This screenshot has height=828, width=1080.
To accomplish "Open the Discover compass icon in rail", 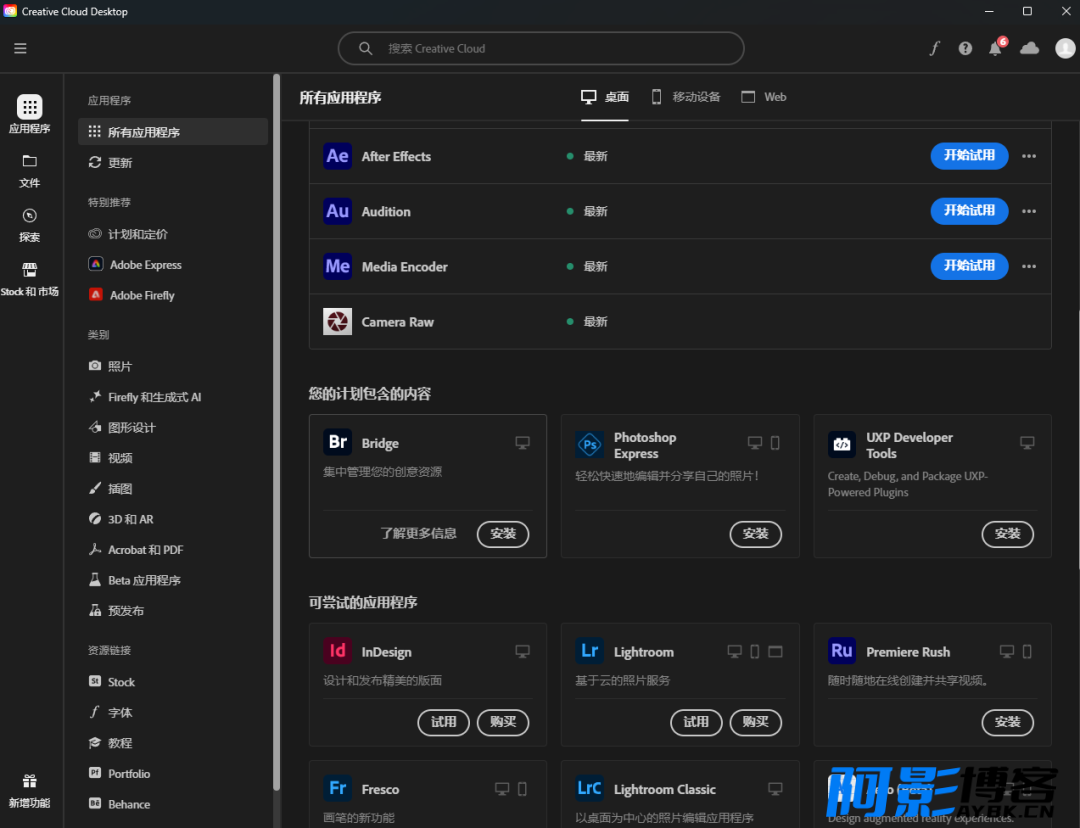I will (29, 223).
